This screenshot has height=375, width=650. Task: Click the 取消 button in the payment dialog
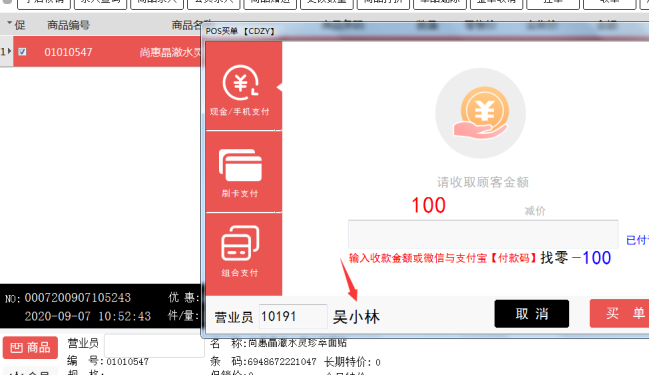pyautogui.click(x=531, y=314)
